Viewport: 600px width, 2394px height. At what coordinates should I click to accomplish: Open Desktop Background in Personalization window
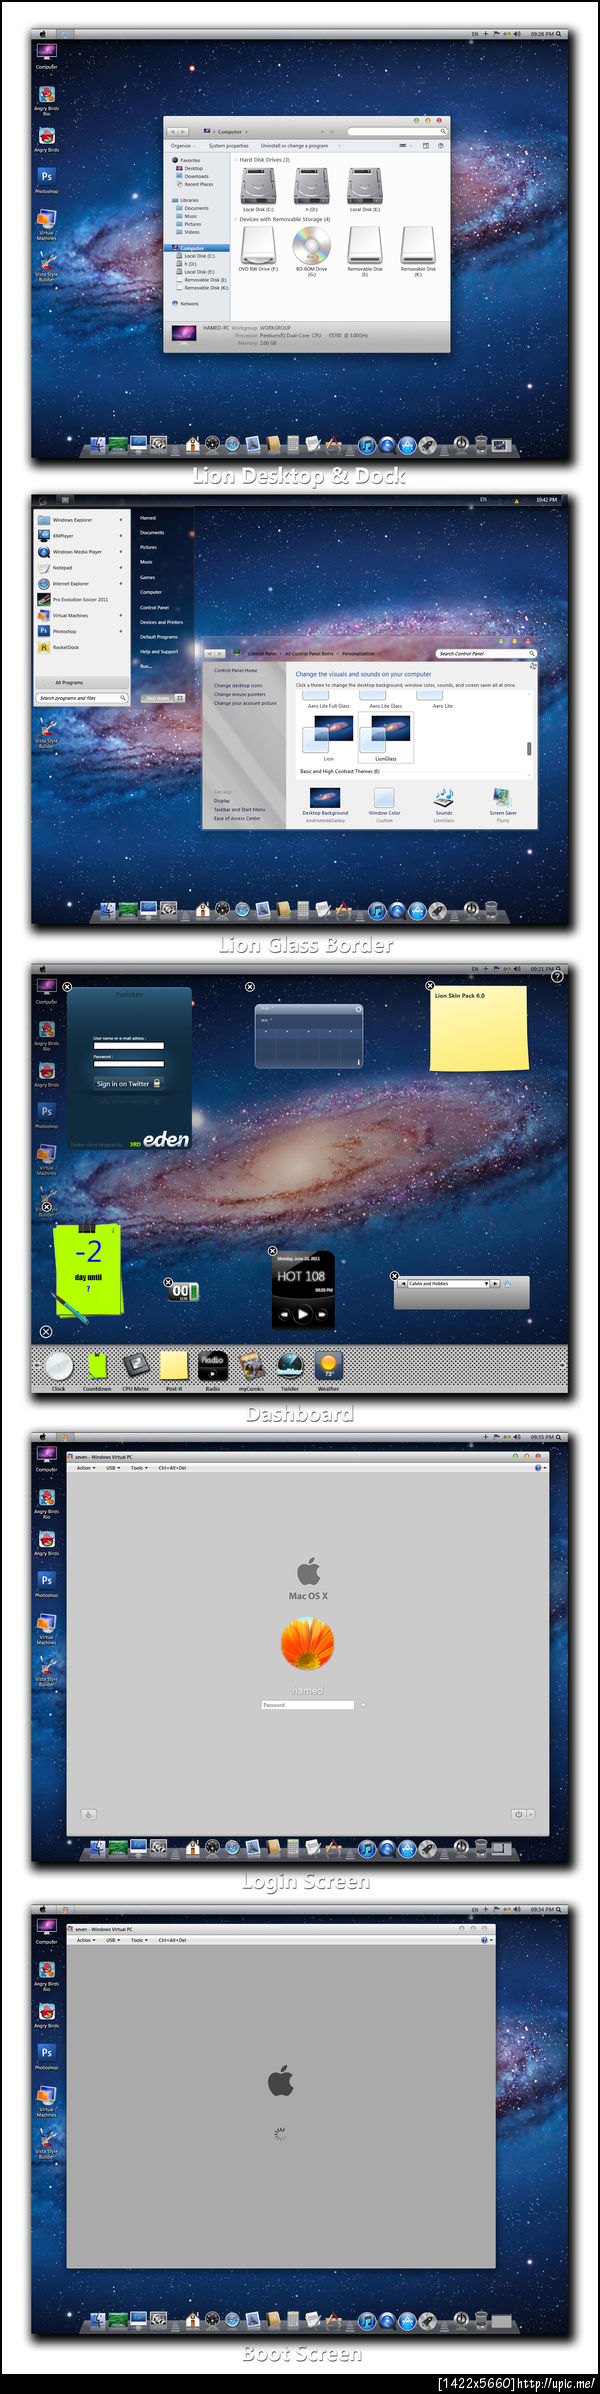tap(325, 804)
